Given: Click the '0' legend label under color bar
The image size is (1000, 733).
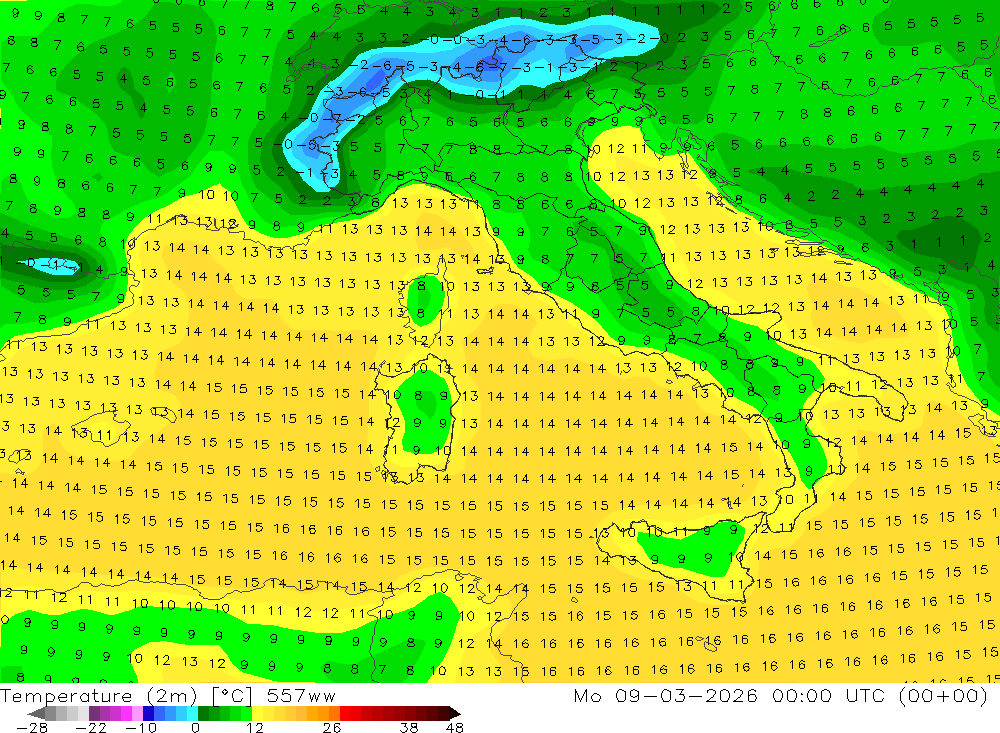Looking at the screenshot, I should click(195, 727).
